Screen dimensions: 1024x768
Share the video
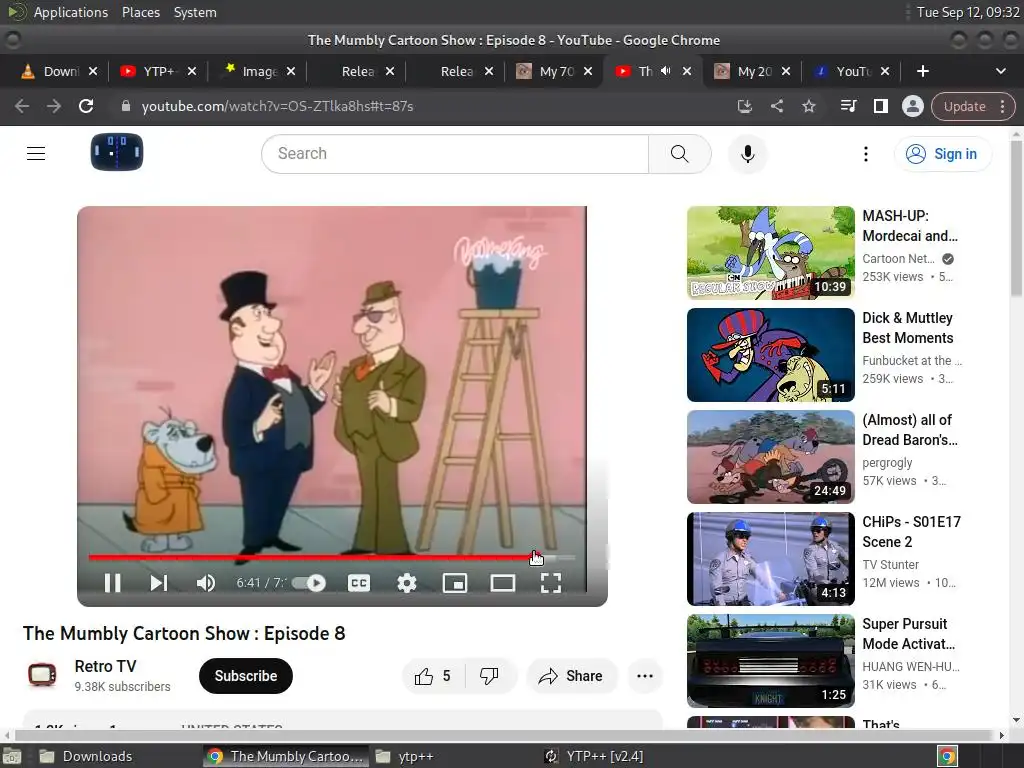point(571,676)
